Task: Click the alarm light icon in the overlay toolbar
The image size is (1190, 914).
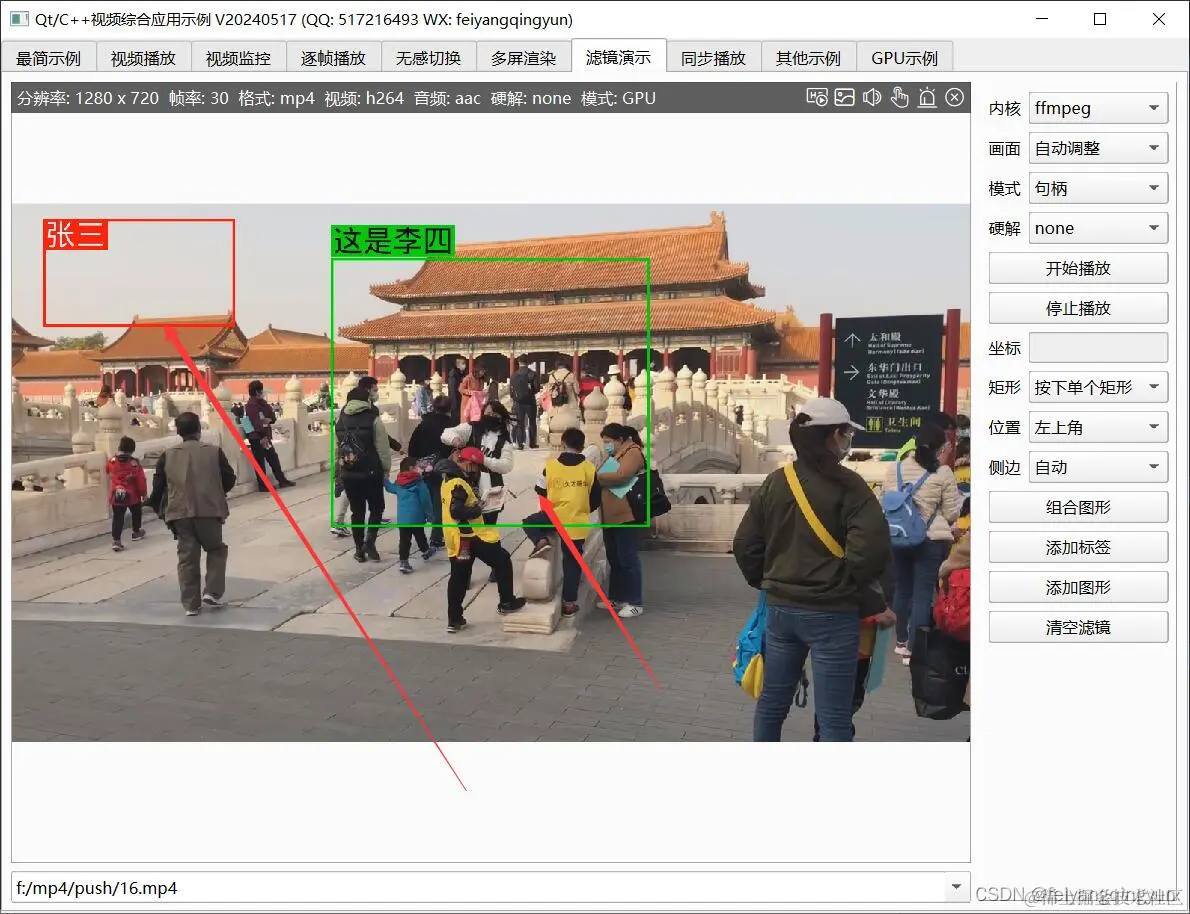Action: coord(927,97)
